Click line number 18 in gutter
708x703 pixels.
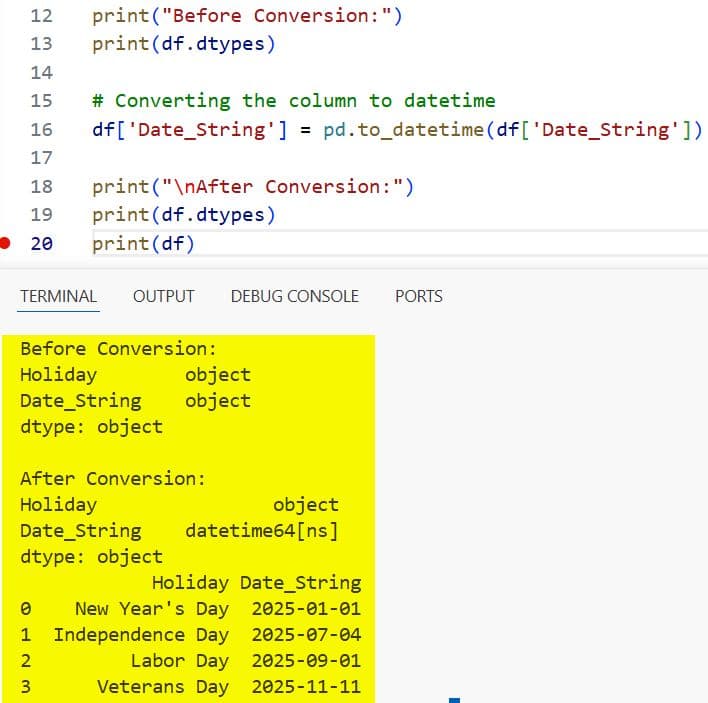[x=42, y=187]
